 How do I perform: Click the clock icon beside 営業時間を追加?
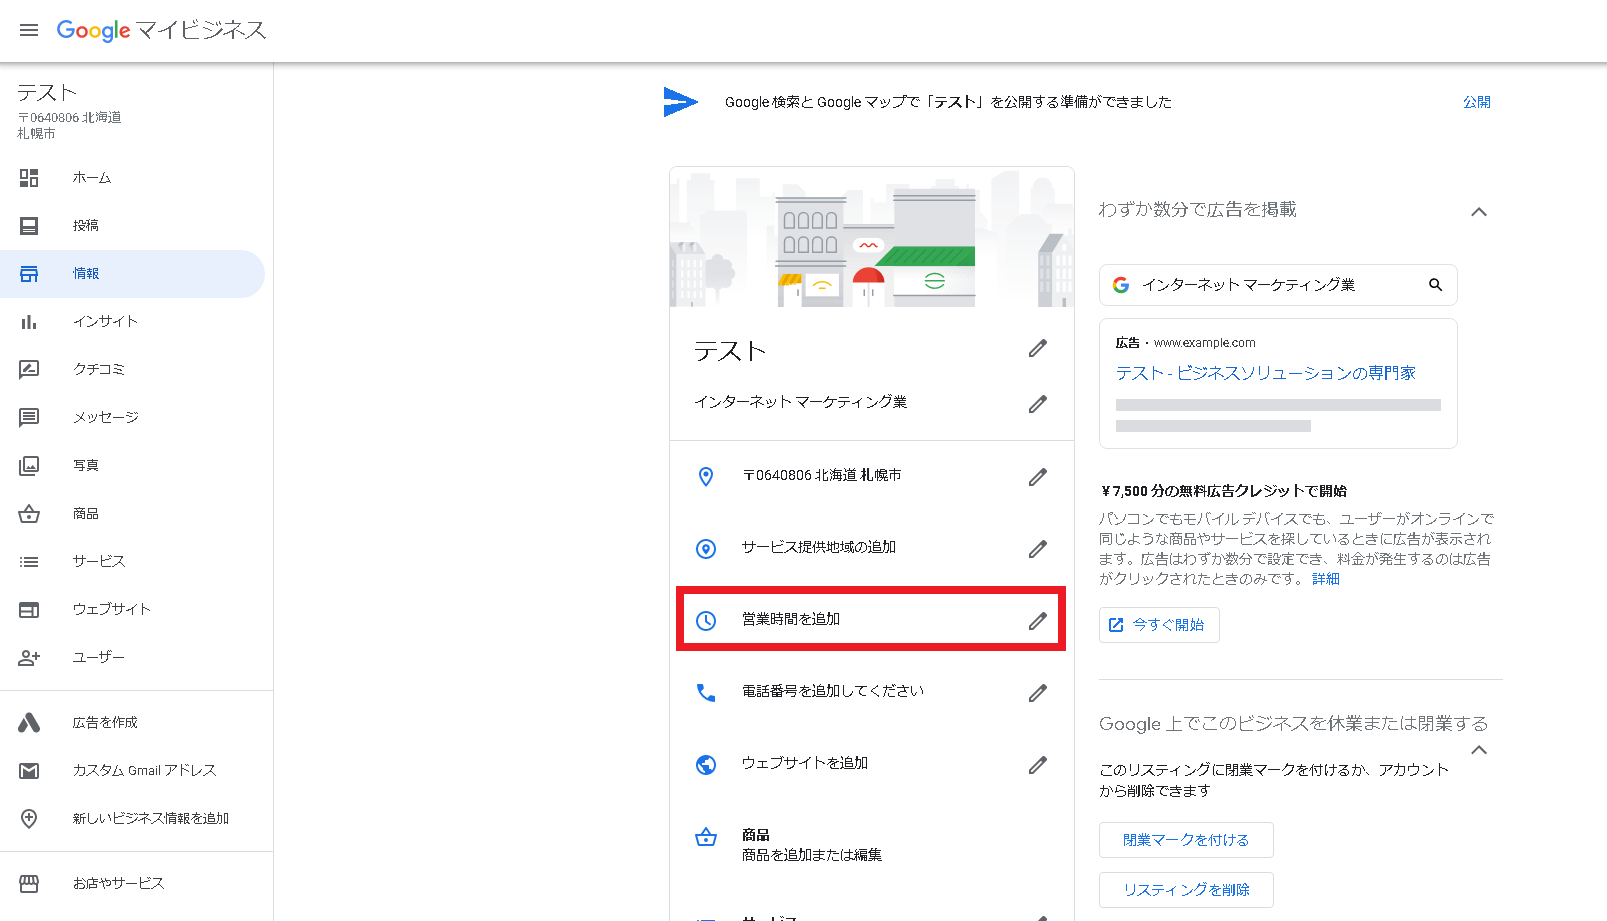pos(706,621)
